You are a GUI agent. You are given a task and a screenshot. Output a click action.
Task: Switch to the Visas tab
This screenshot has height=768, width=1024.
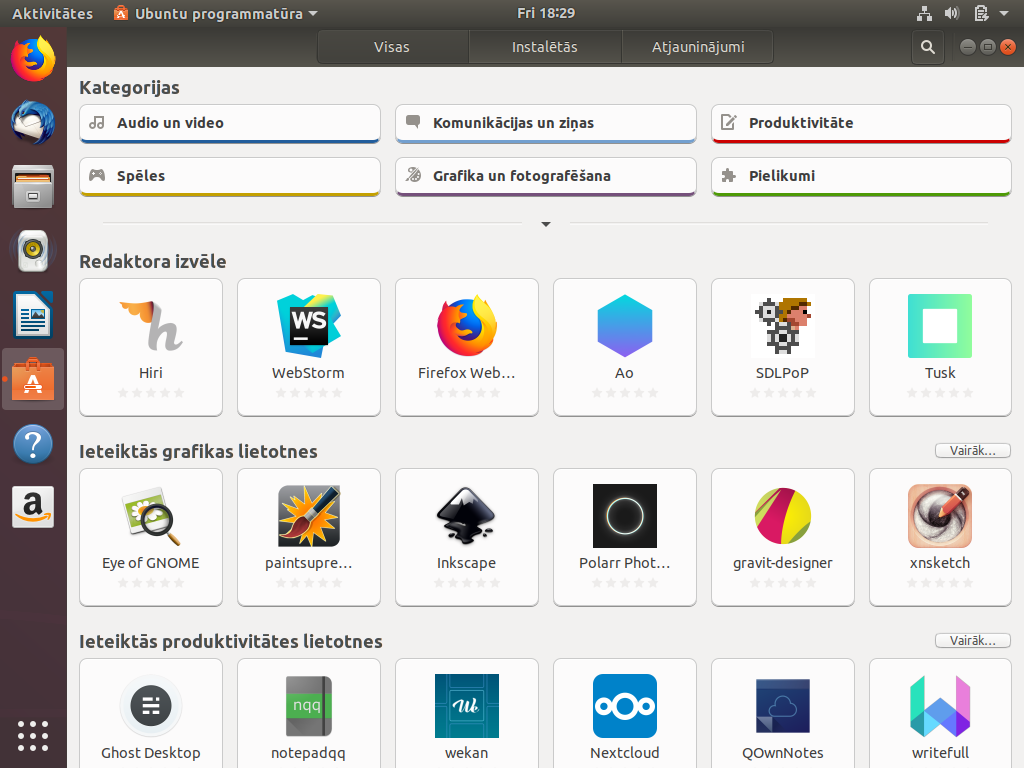392,47
